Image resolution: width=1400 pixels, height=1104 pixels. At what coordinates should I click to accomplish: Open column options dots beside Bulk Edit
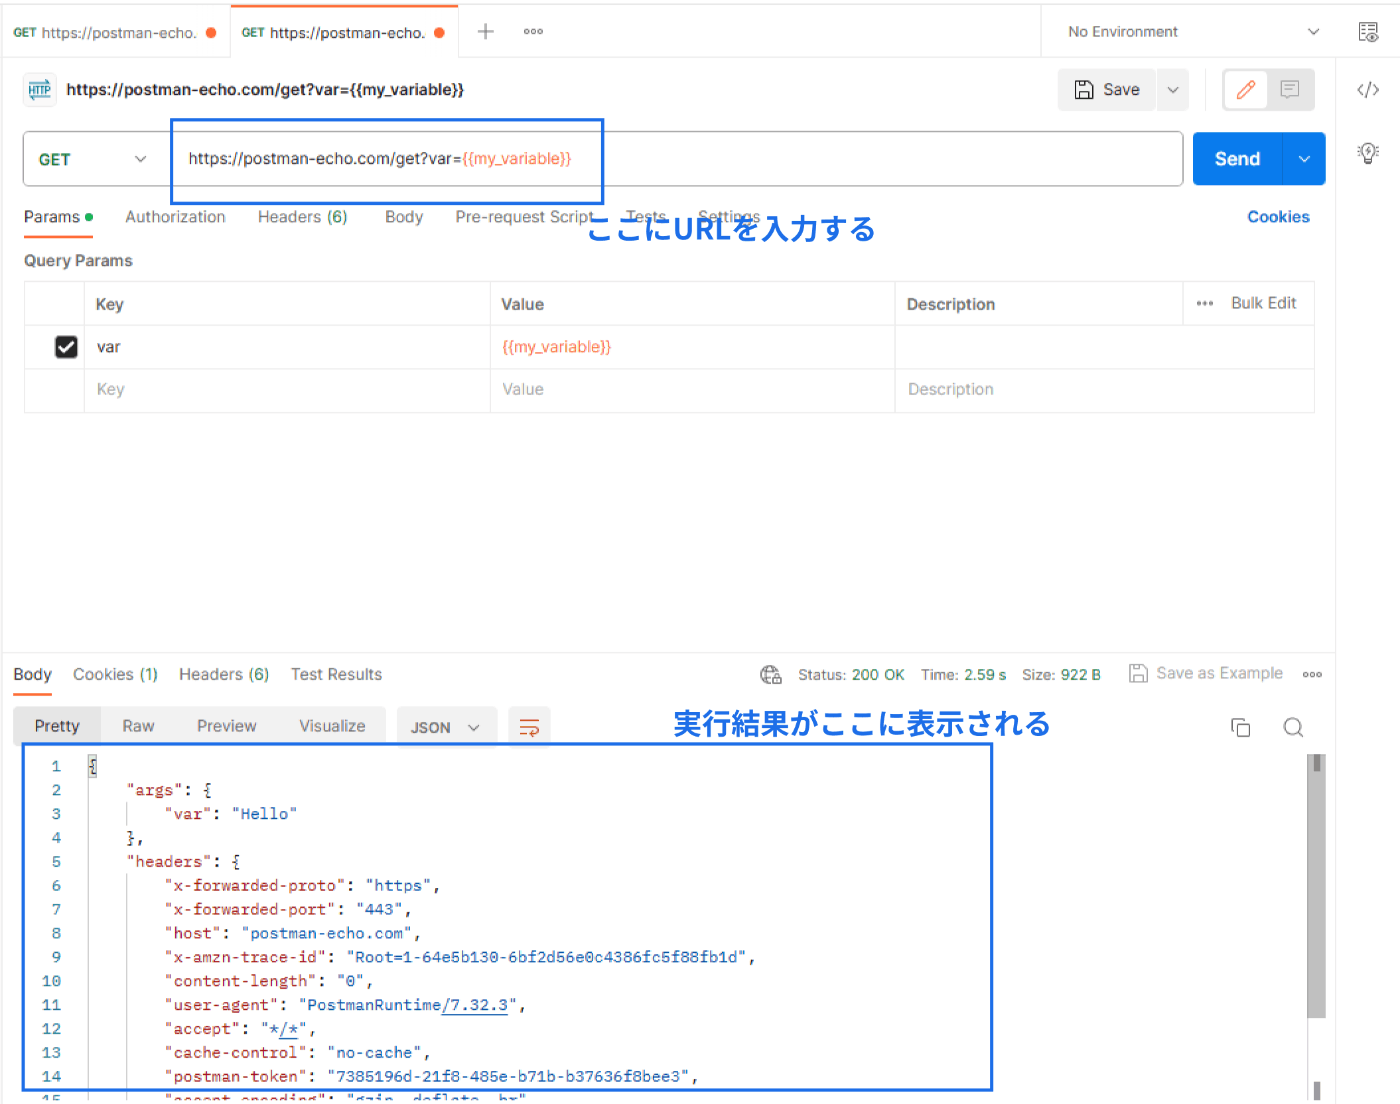[x=1205, y=304]
